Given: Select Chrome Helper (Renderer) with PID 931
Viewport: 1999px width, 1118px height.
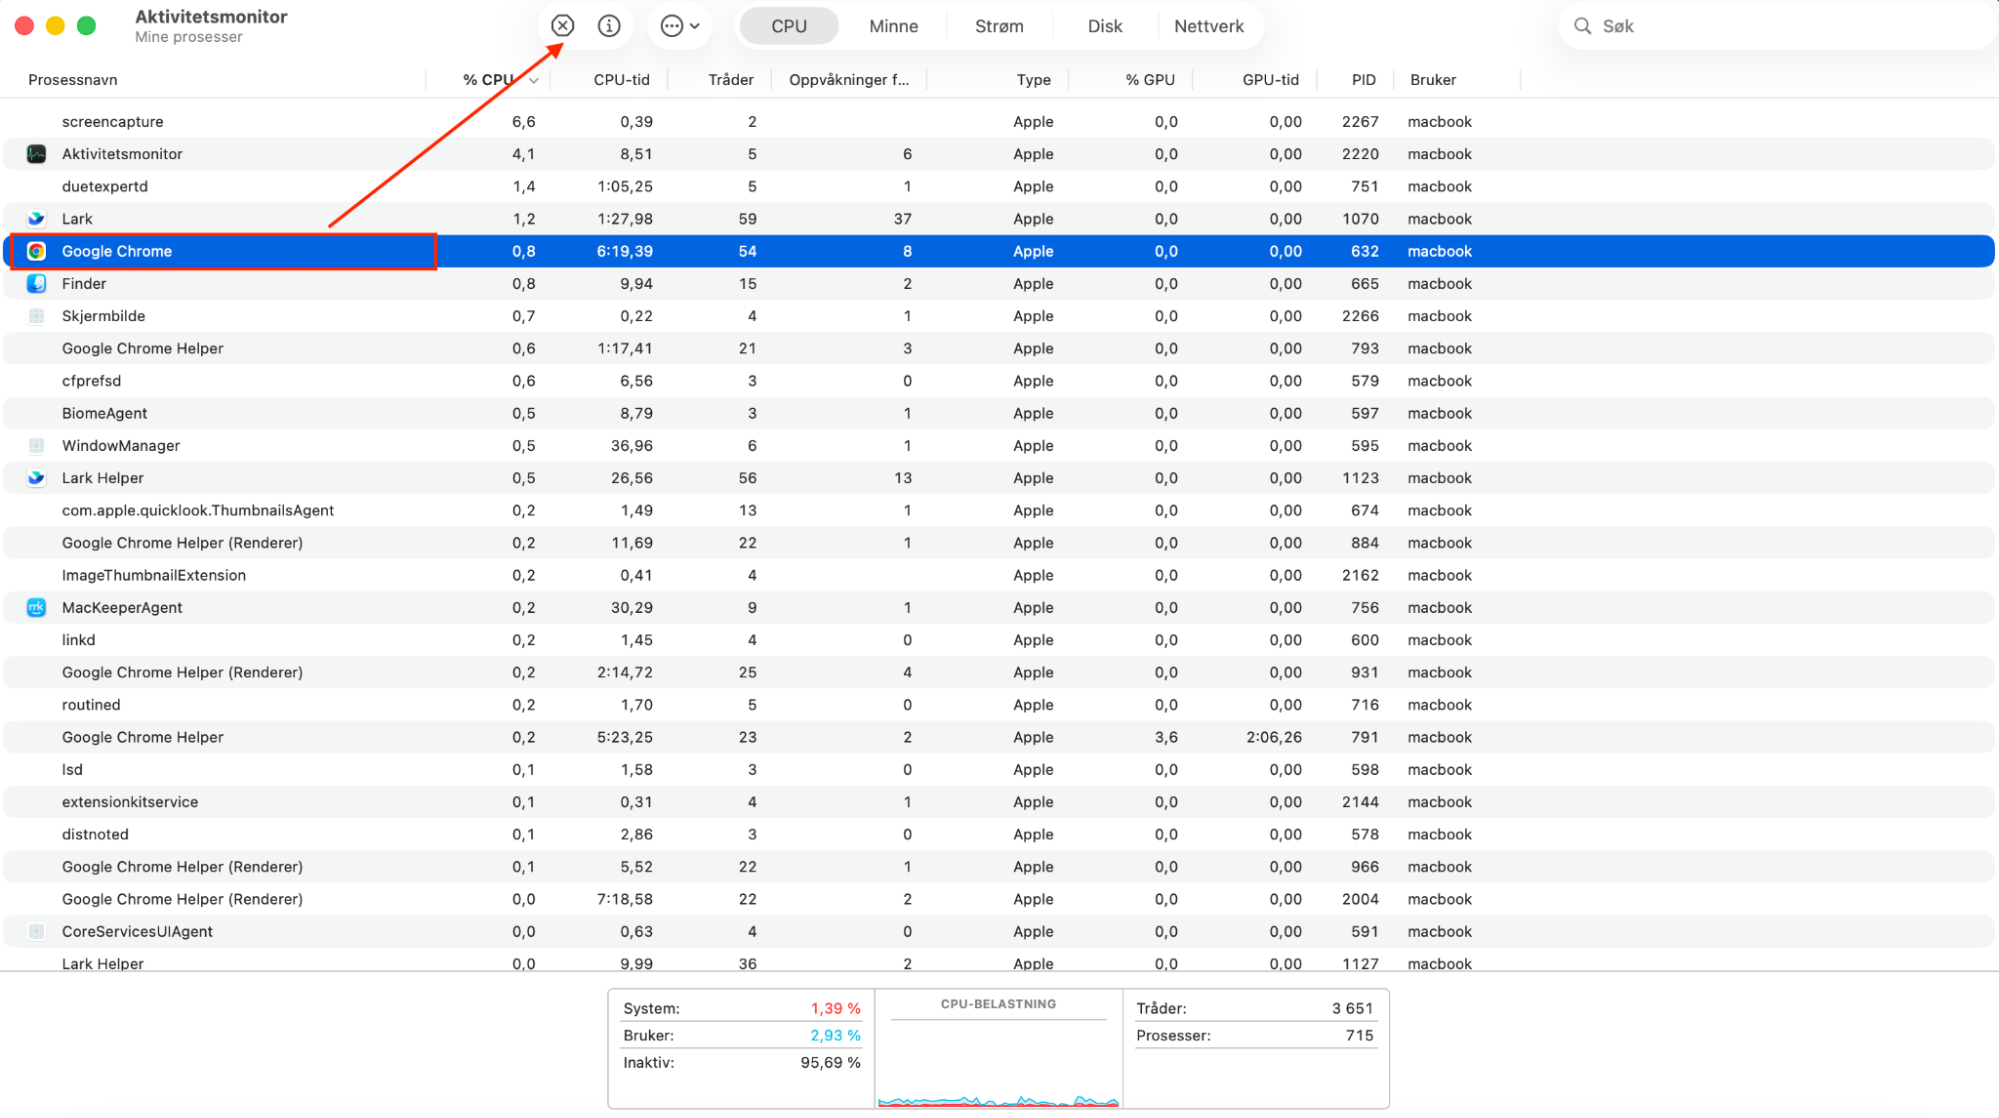Looking at the screenshot, I should pos(182,673).
